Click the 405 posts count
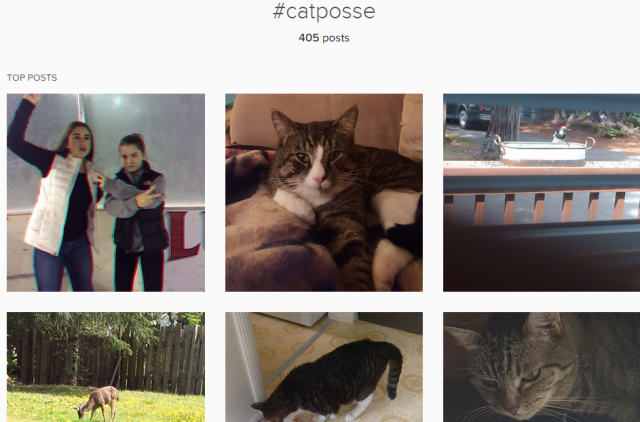This screenshot has width=640, height=422. pyautogui.click(x=324, y=38)
